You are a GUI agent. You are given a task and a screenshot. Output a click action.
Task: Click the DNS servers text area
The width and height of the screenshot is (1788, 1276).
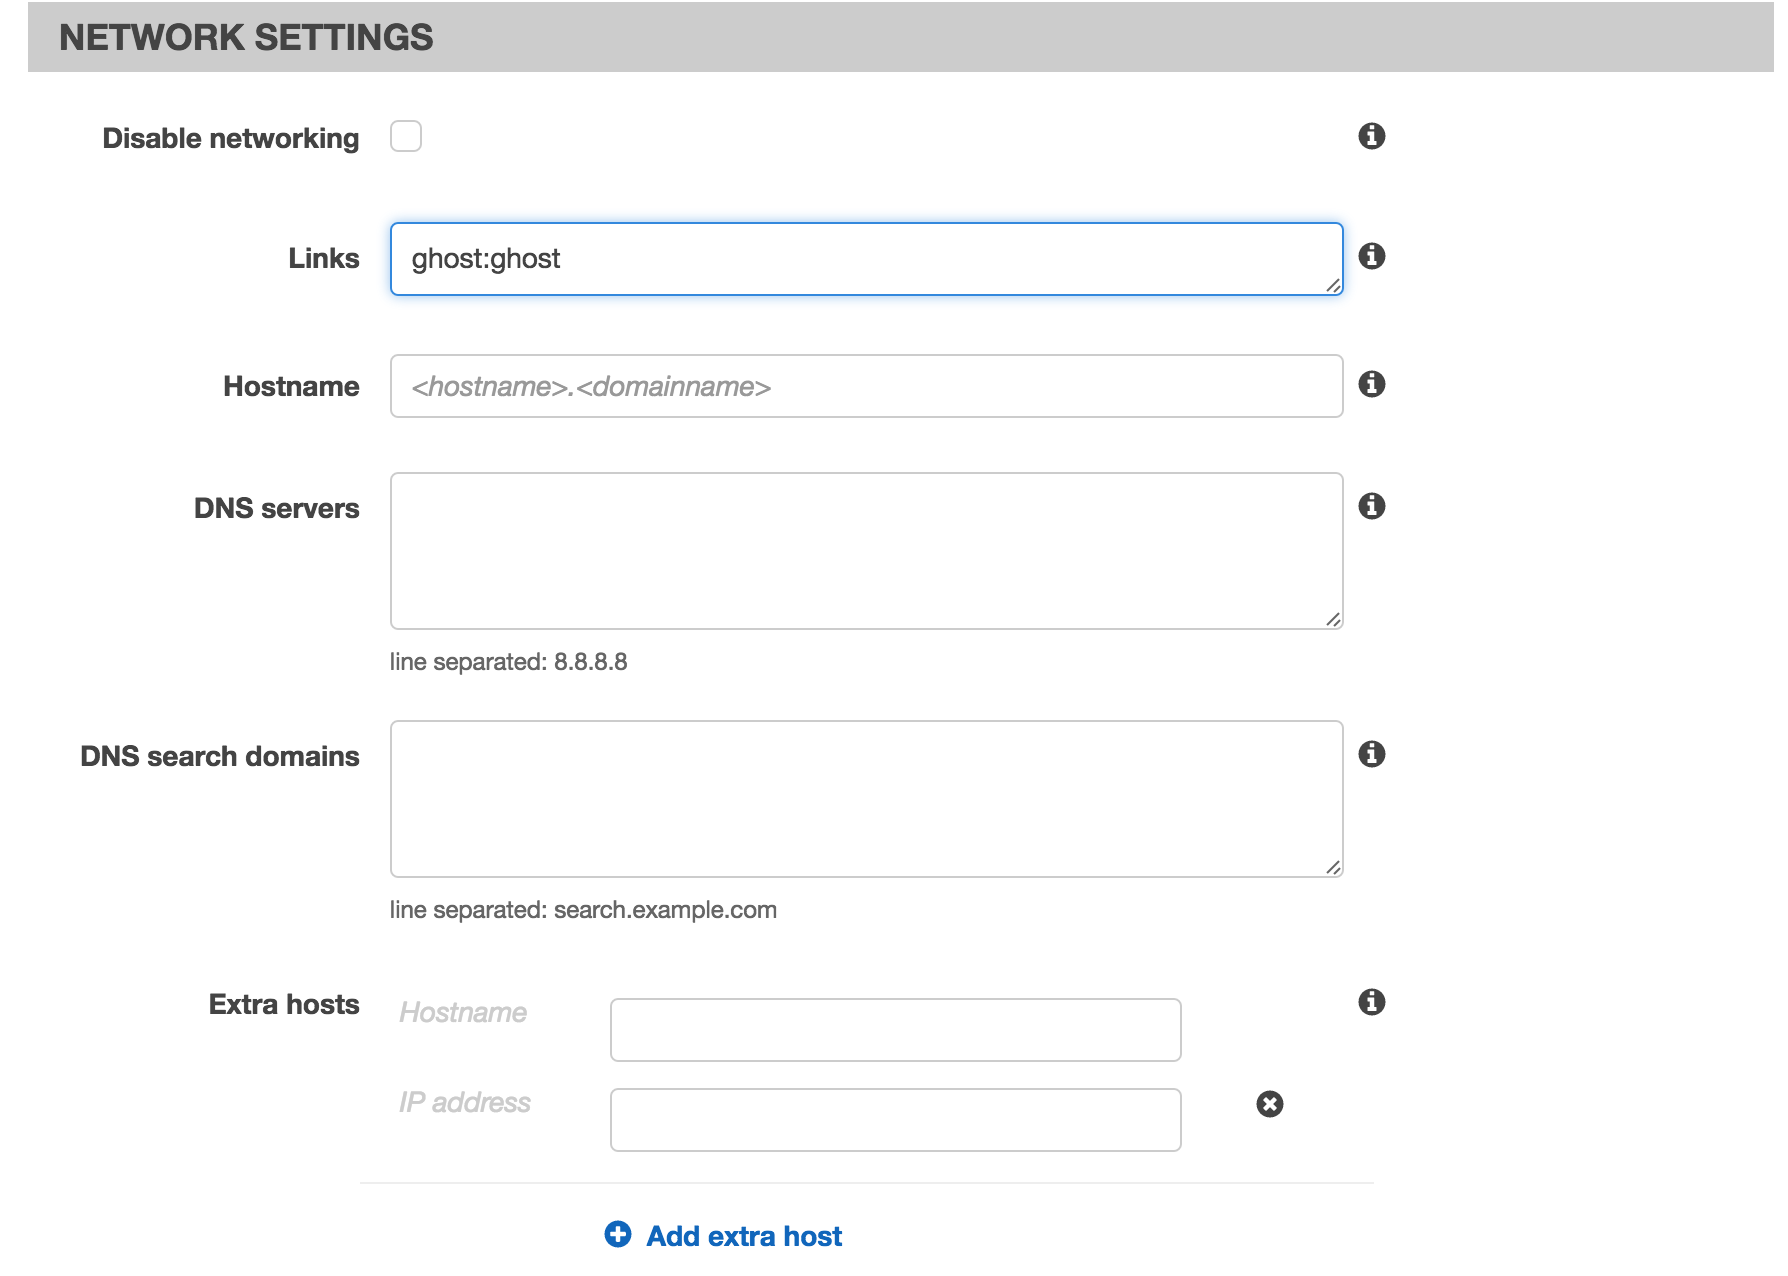pos(866,551)
